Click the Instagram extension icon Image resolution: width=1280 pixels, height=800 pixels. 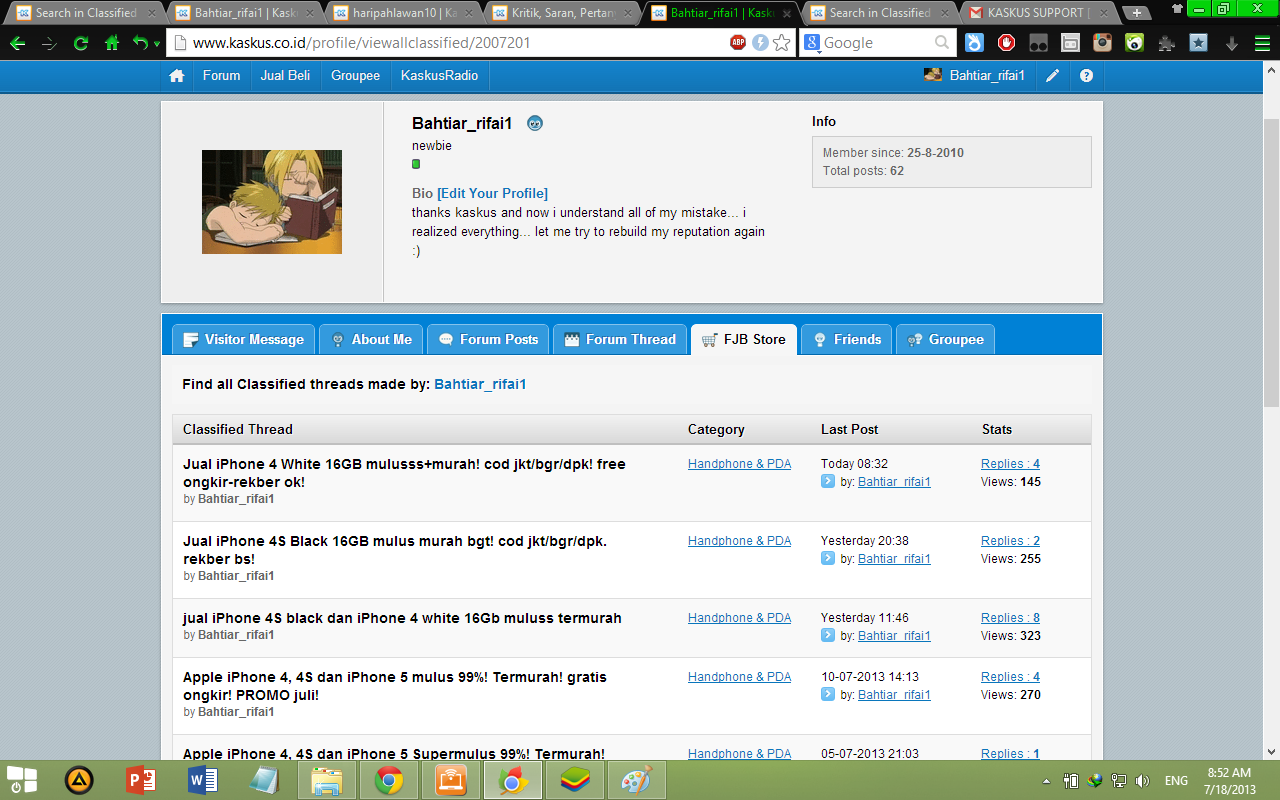point(1102,43)
